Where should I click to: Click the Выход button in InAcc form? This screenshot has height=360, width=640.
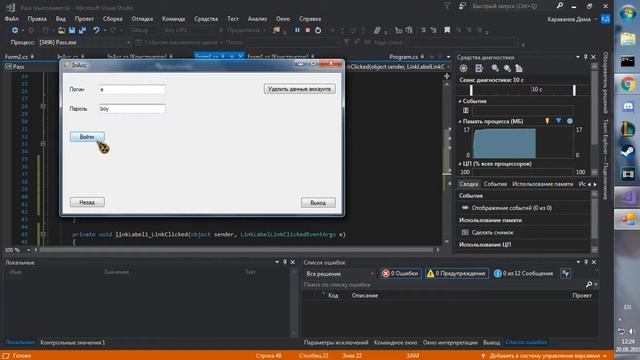pos(318,202)
